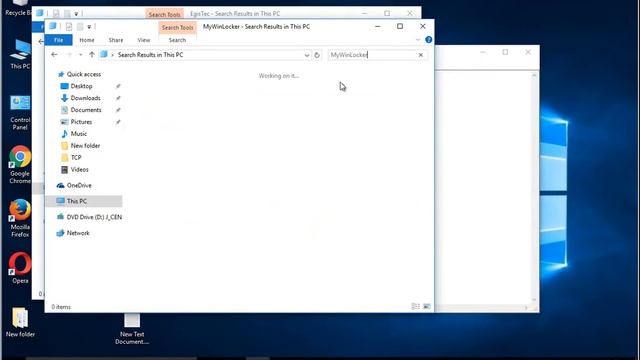Viewport: 640px width, 360px height.
Task: Switch to details view icon in status bar
Action: coord(416,306)
